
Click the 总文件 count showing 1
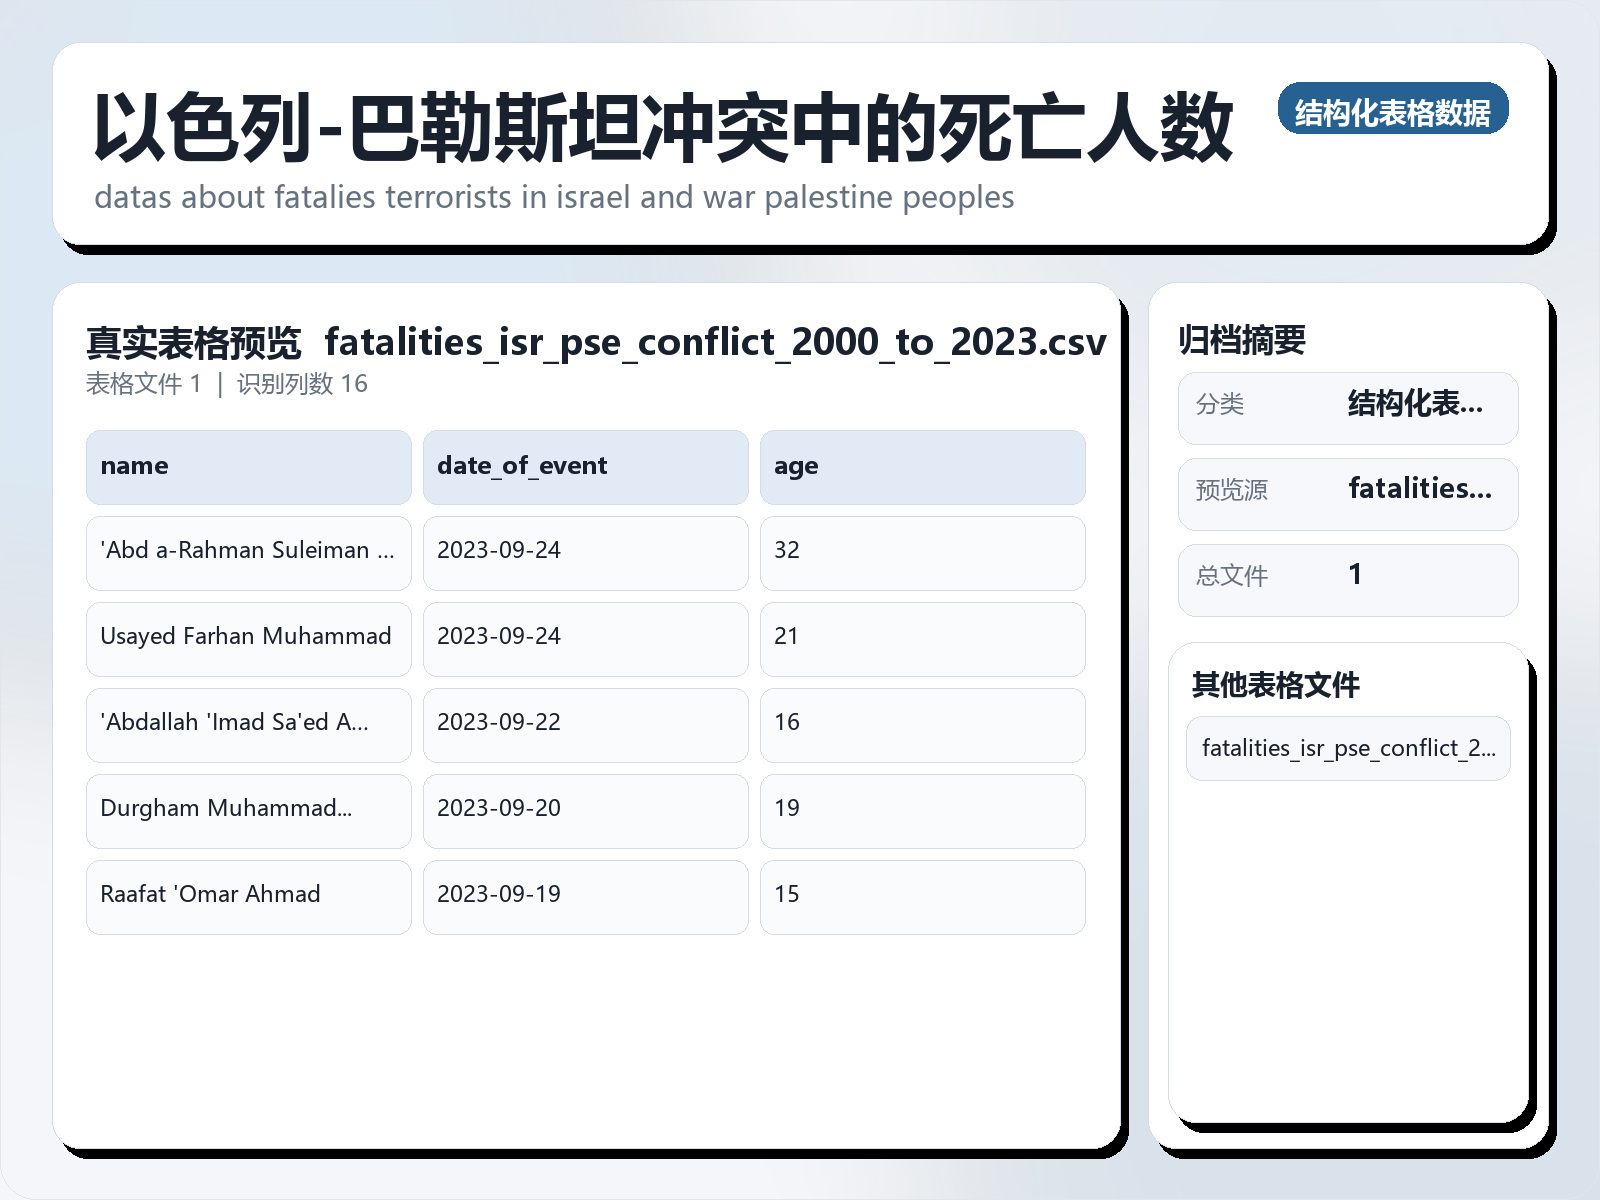pyautogui.click(x=1355, y=577)
